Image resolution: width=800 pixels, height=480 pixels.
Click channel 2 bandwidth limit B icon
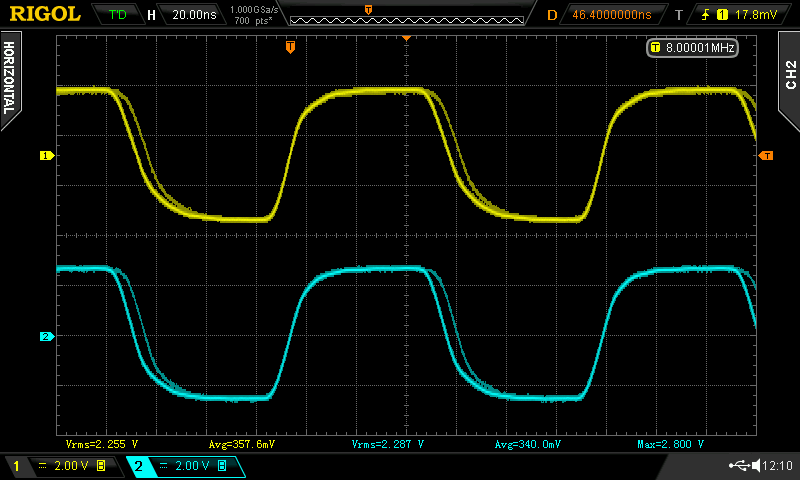pos(222,466)
